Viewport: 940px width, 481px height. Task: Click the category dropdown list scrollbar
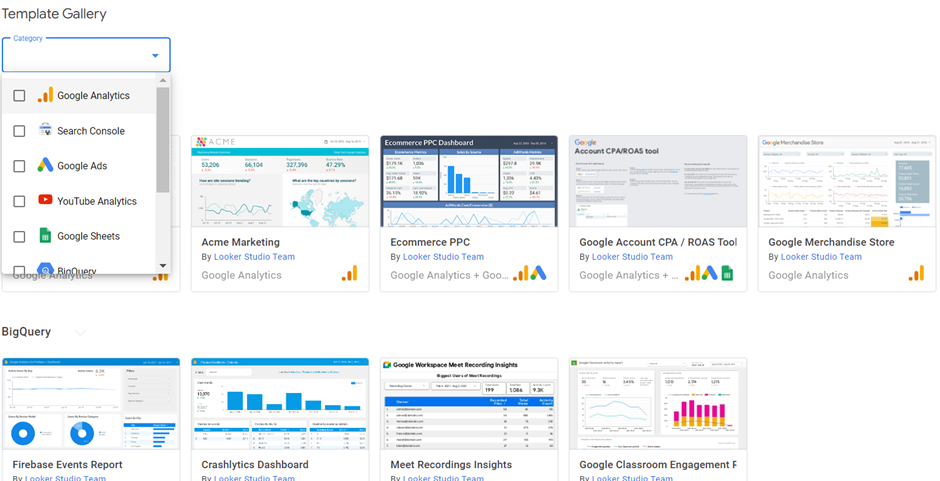(x=163, y=140)
